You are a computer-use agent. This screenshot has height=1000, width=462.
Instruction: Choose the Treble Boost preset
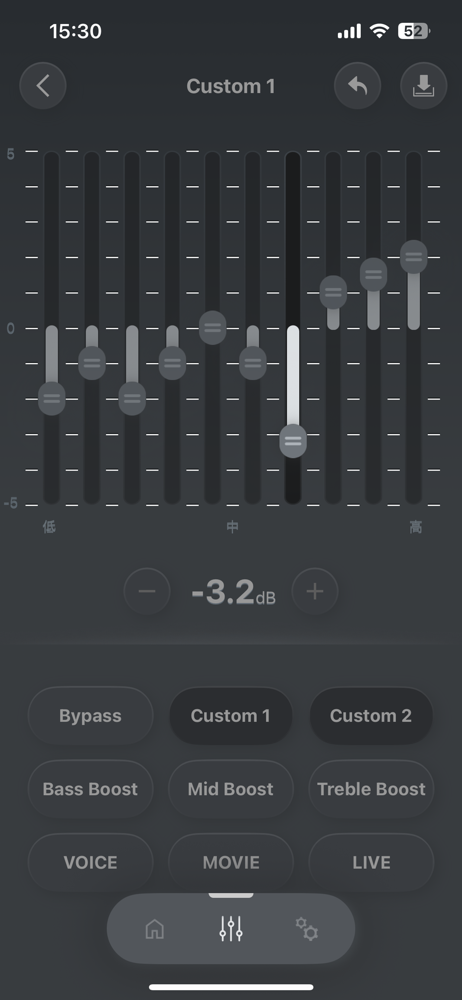click(x=371, y=789)
